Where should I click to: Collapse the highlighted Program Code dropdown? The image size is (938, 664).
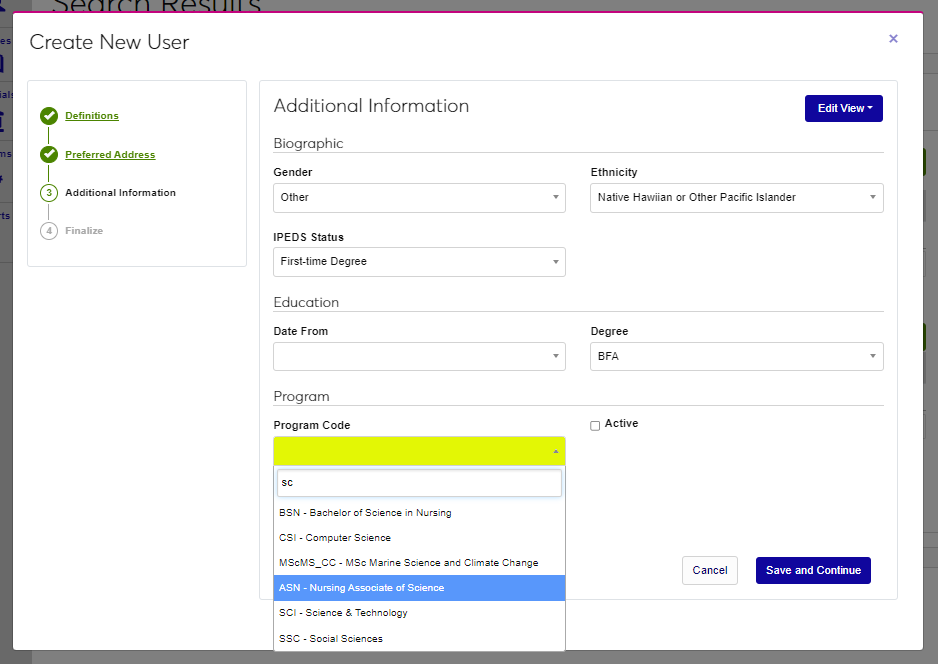[x=419, y=451]
